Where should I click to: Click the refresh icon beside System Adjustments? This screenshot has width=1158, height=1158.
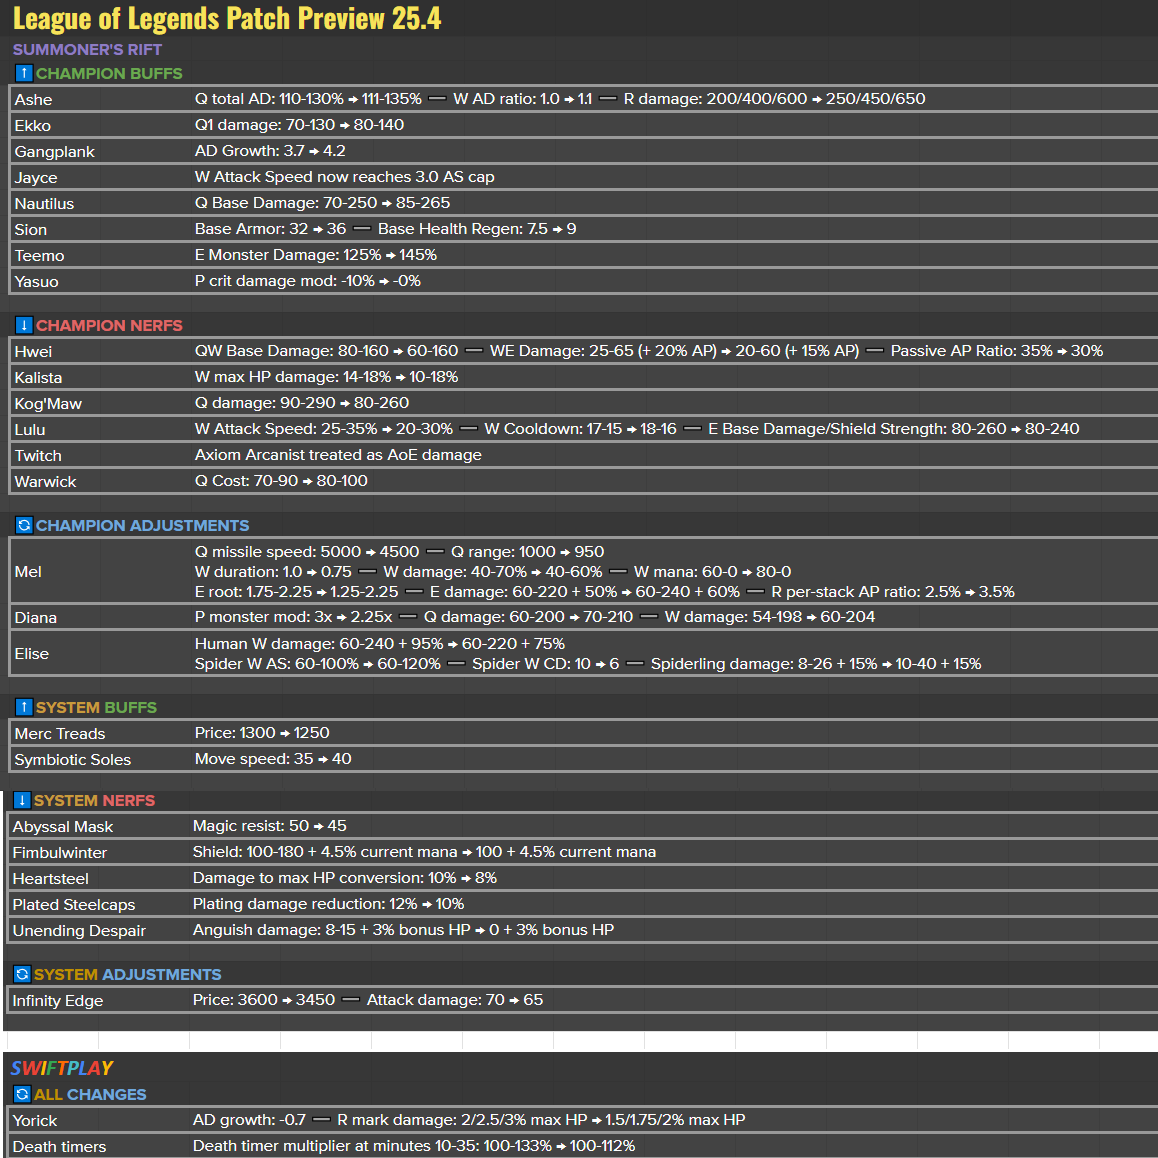coord(22,974)
